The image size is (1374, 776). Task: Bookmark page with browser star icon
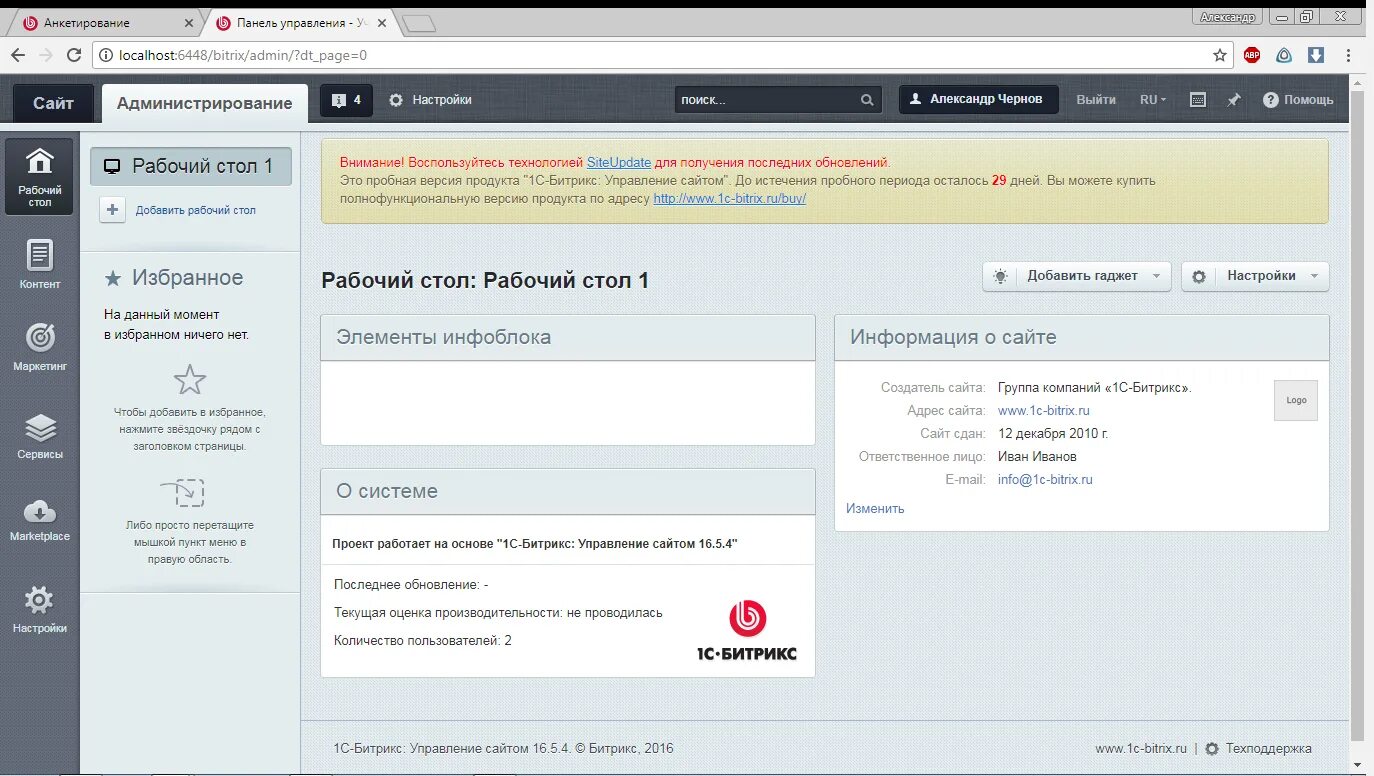[1220, 55]
